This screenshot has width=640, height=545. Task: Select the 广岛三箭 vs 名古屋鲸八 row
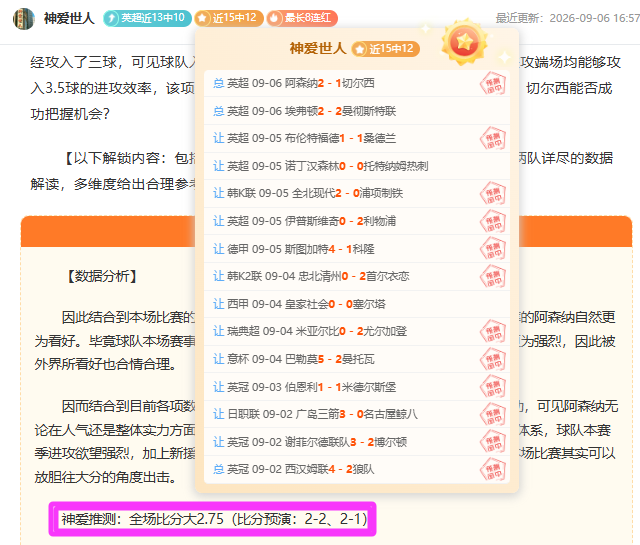coord(357,414)
